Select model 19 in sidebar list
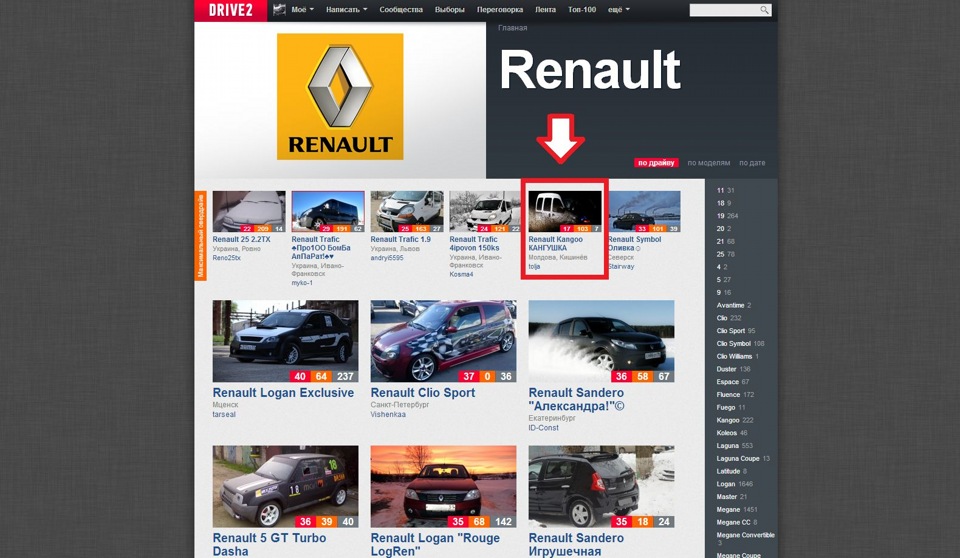 pos(721,216)
